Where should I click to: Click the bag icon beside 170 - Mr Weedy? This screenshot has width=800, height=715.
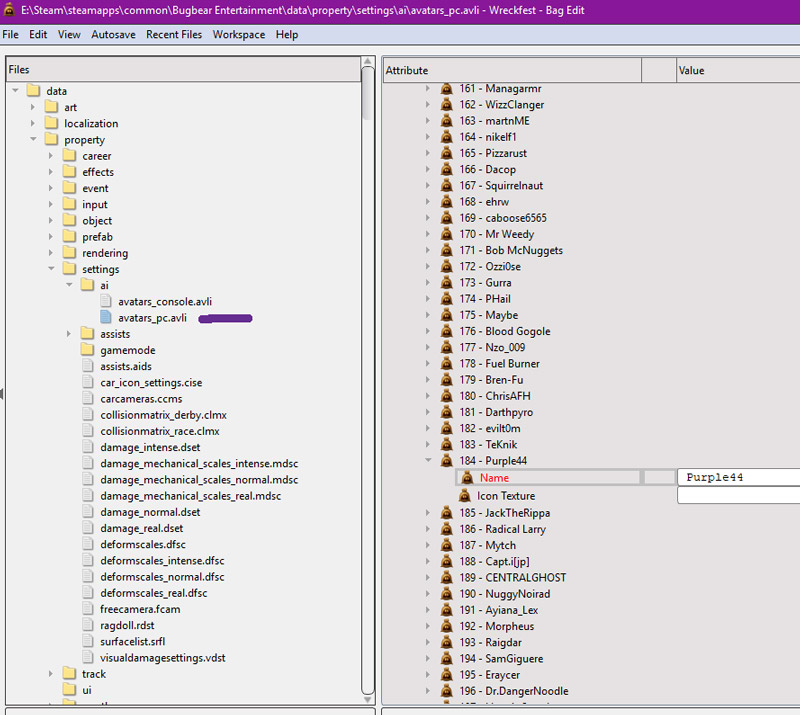coord(446,234)
